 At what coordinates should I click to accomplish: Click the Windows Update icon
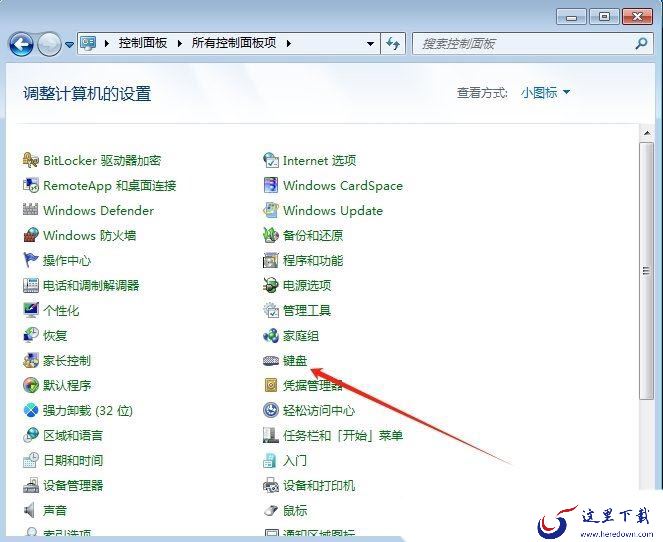271,210
